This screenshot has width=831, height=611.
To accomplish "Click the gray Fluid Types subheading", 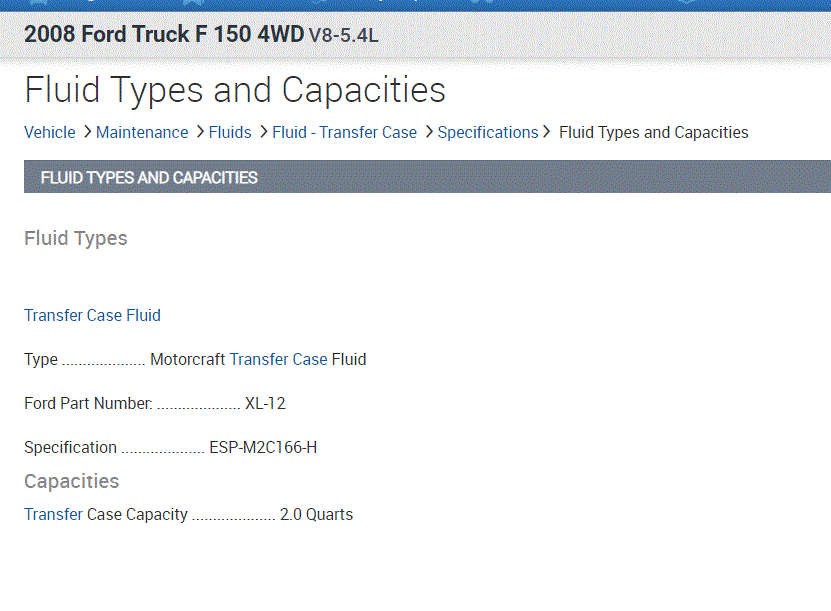I will (x=76, y=238).
